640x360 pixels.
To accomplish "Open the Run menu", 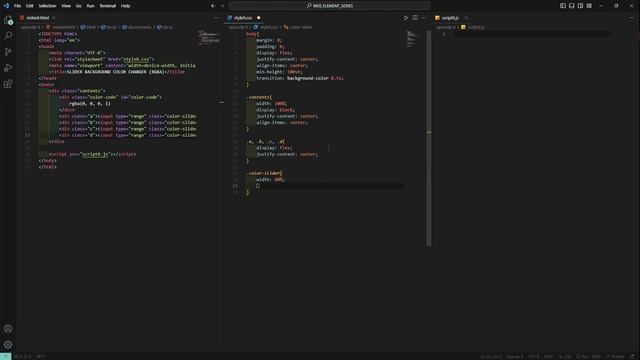I will (90, 6).
